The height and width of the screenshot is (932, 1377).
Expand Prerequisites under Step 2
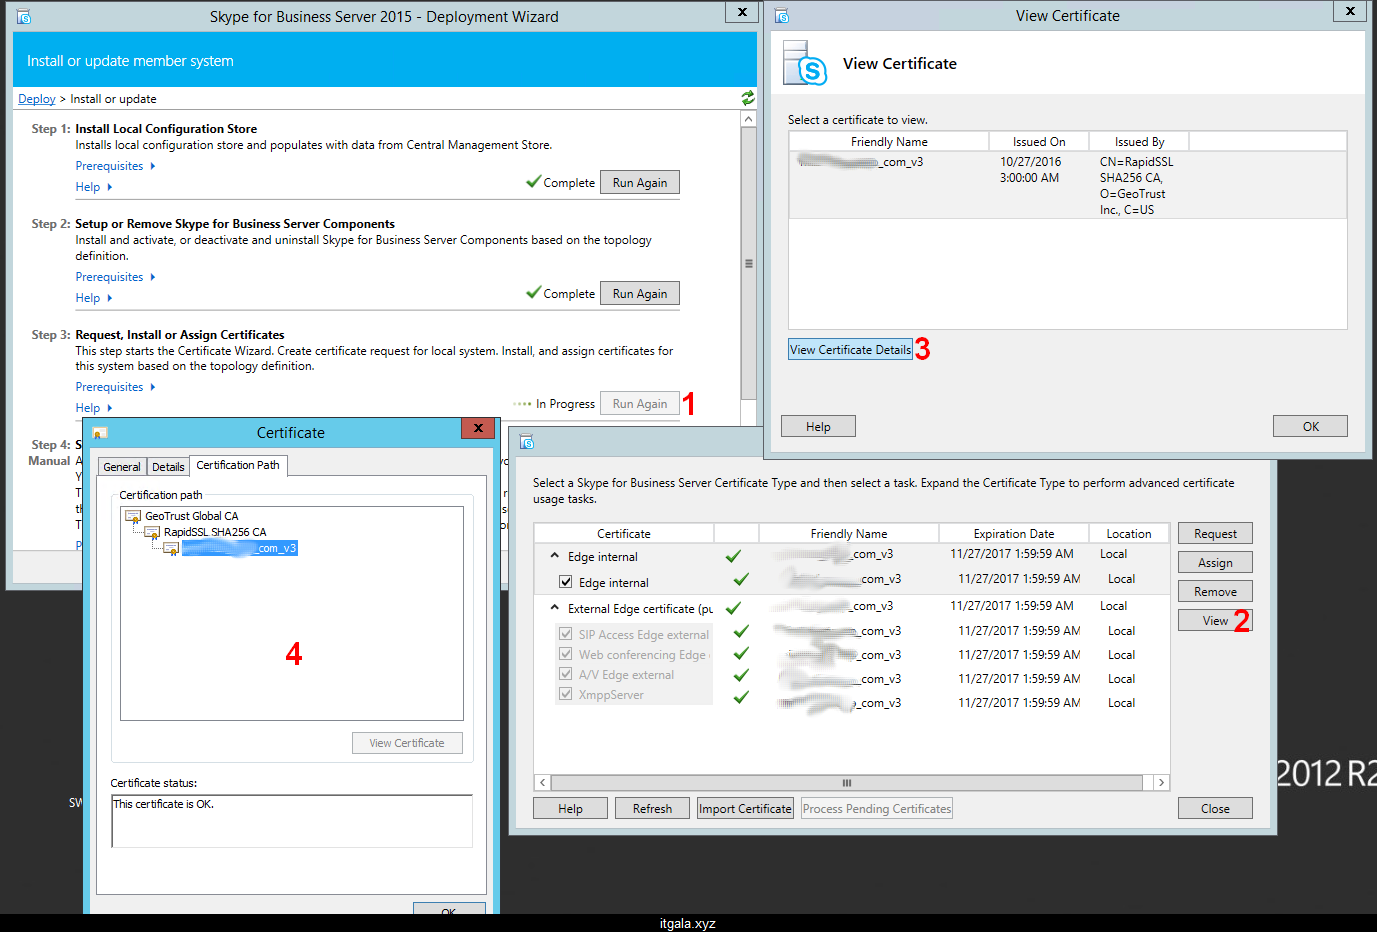tap(115, 277)
